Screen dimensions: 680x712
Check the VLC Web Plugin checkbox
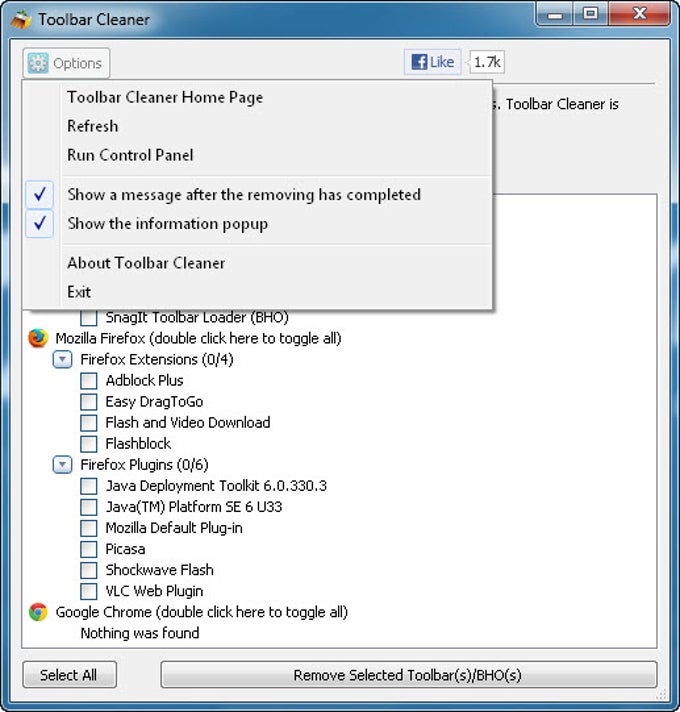(89, 591)
